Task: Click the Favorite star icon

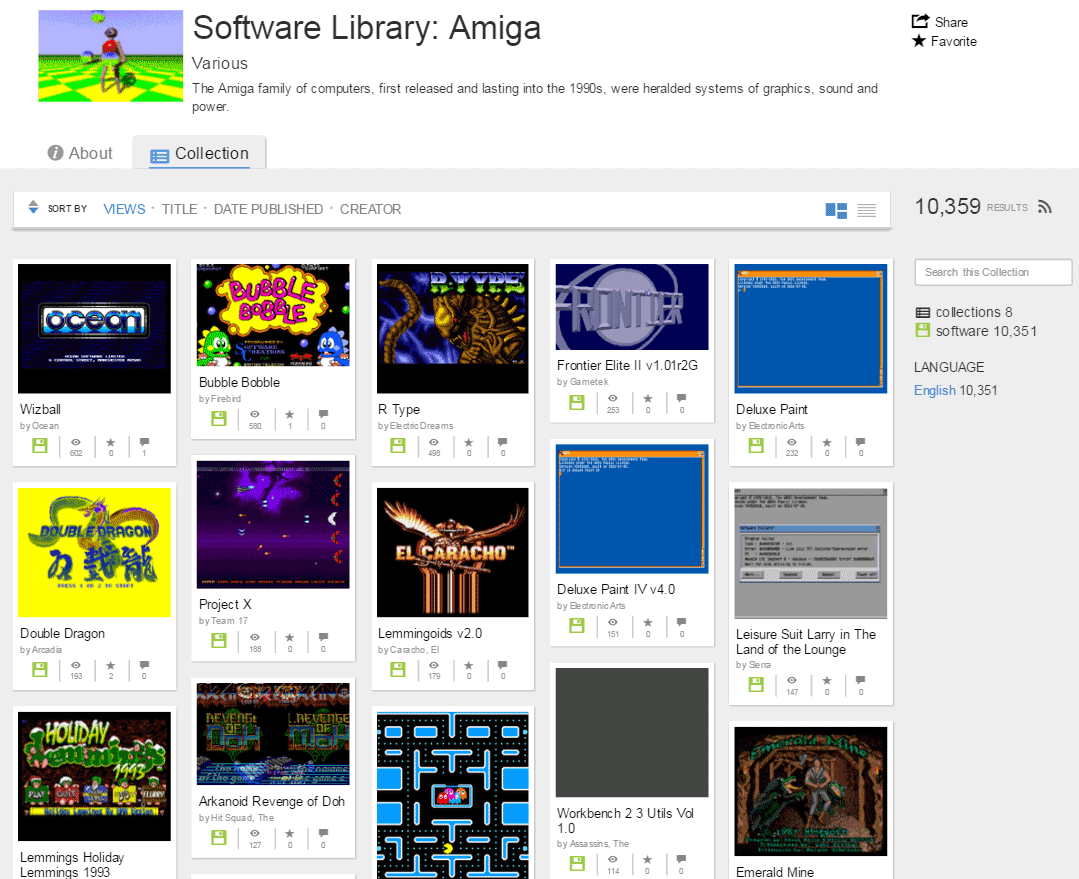Action: click(x=919, y=41)
